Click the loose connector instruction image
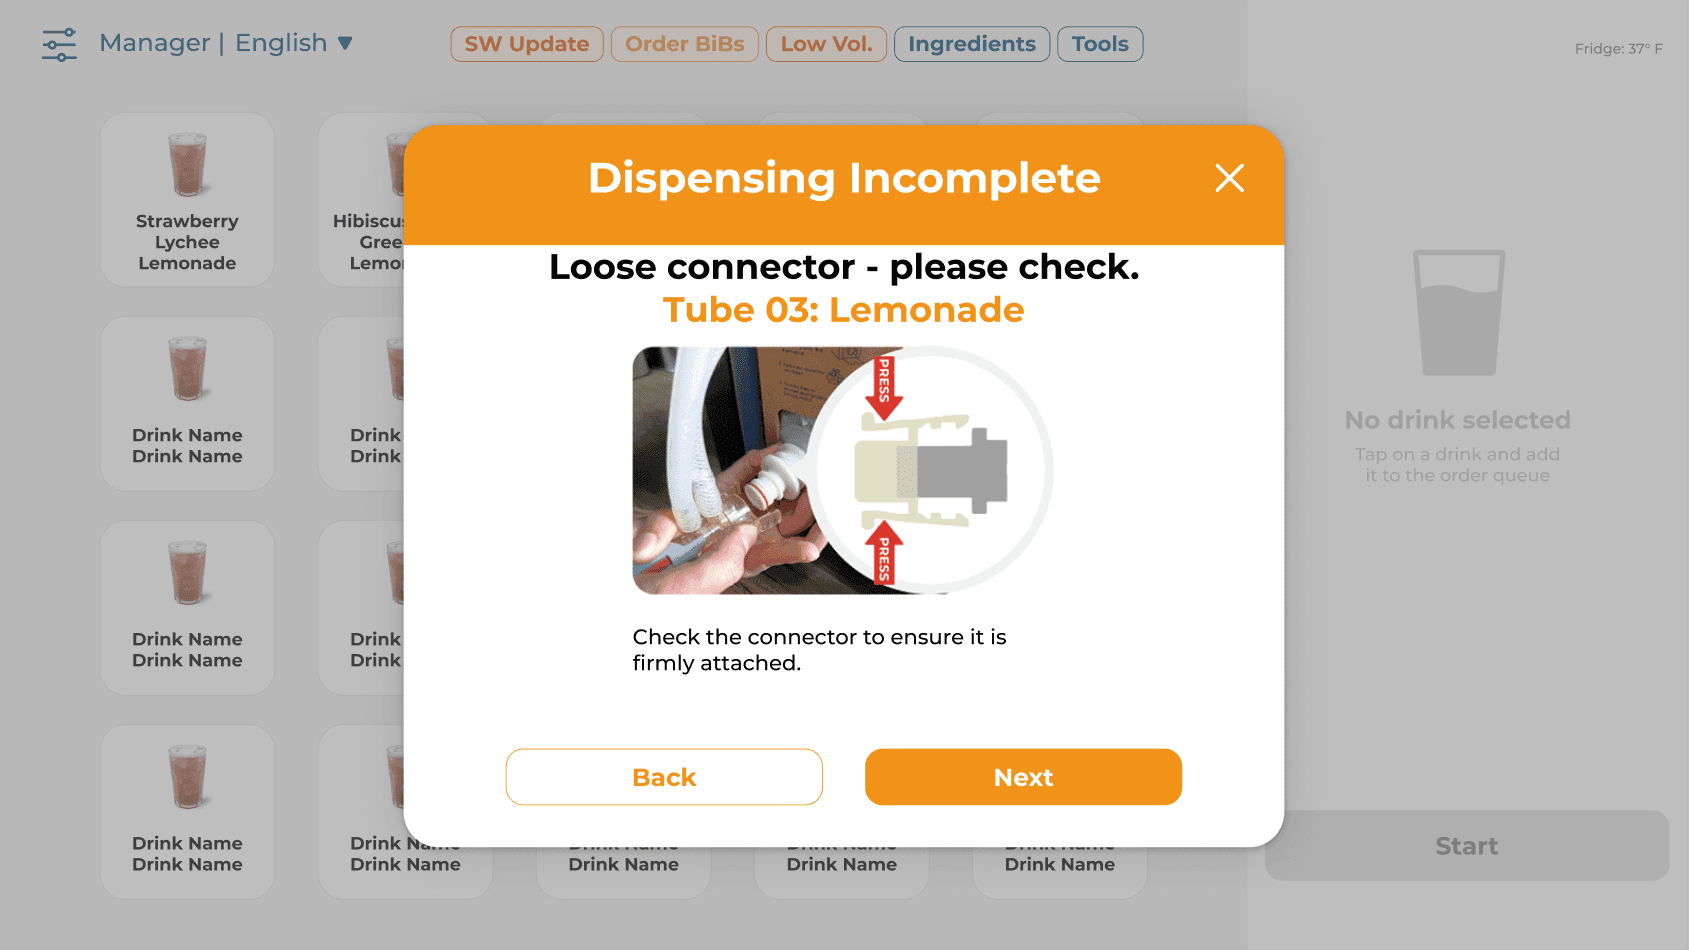The width and height of the screenshot is (1689, 950). pyautogui.click(x=842, y=470)
